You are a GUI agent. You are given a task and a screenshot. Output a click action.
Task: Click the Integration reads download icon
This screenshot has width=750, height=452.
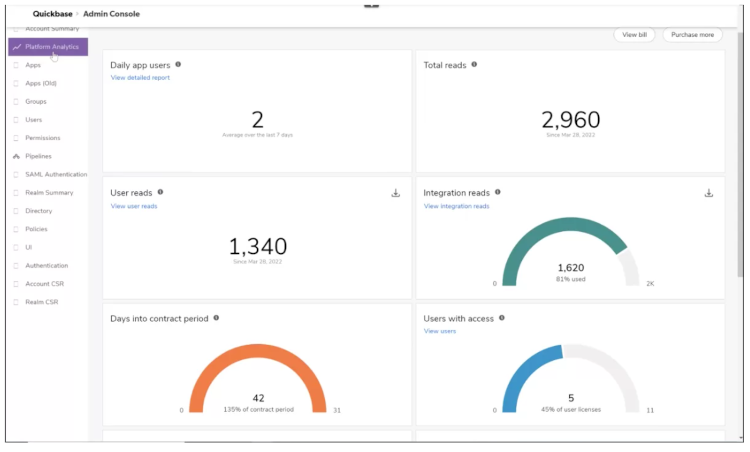709,193
